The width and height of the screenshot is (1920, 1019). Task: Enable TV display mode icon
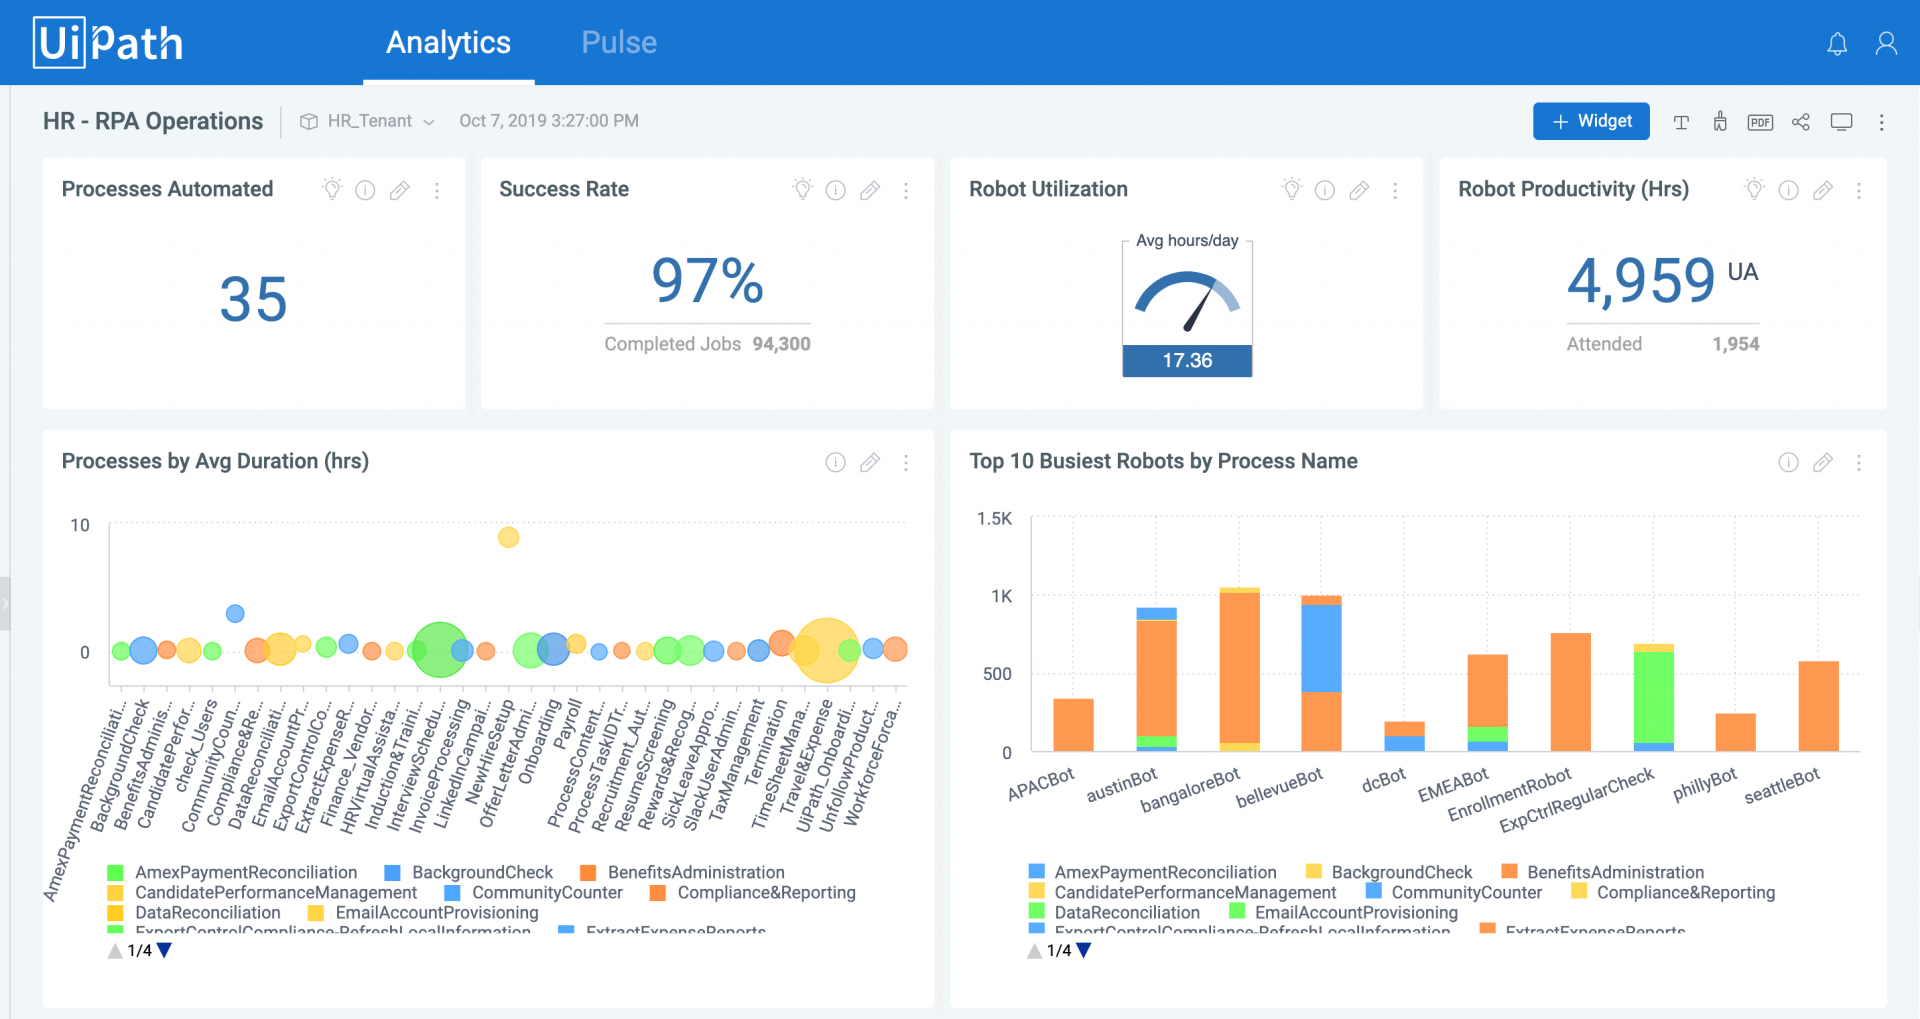1842,121
